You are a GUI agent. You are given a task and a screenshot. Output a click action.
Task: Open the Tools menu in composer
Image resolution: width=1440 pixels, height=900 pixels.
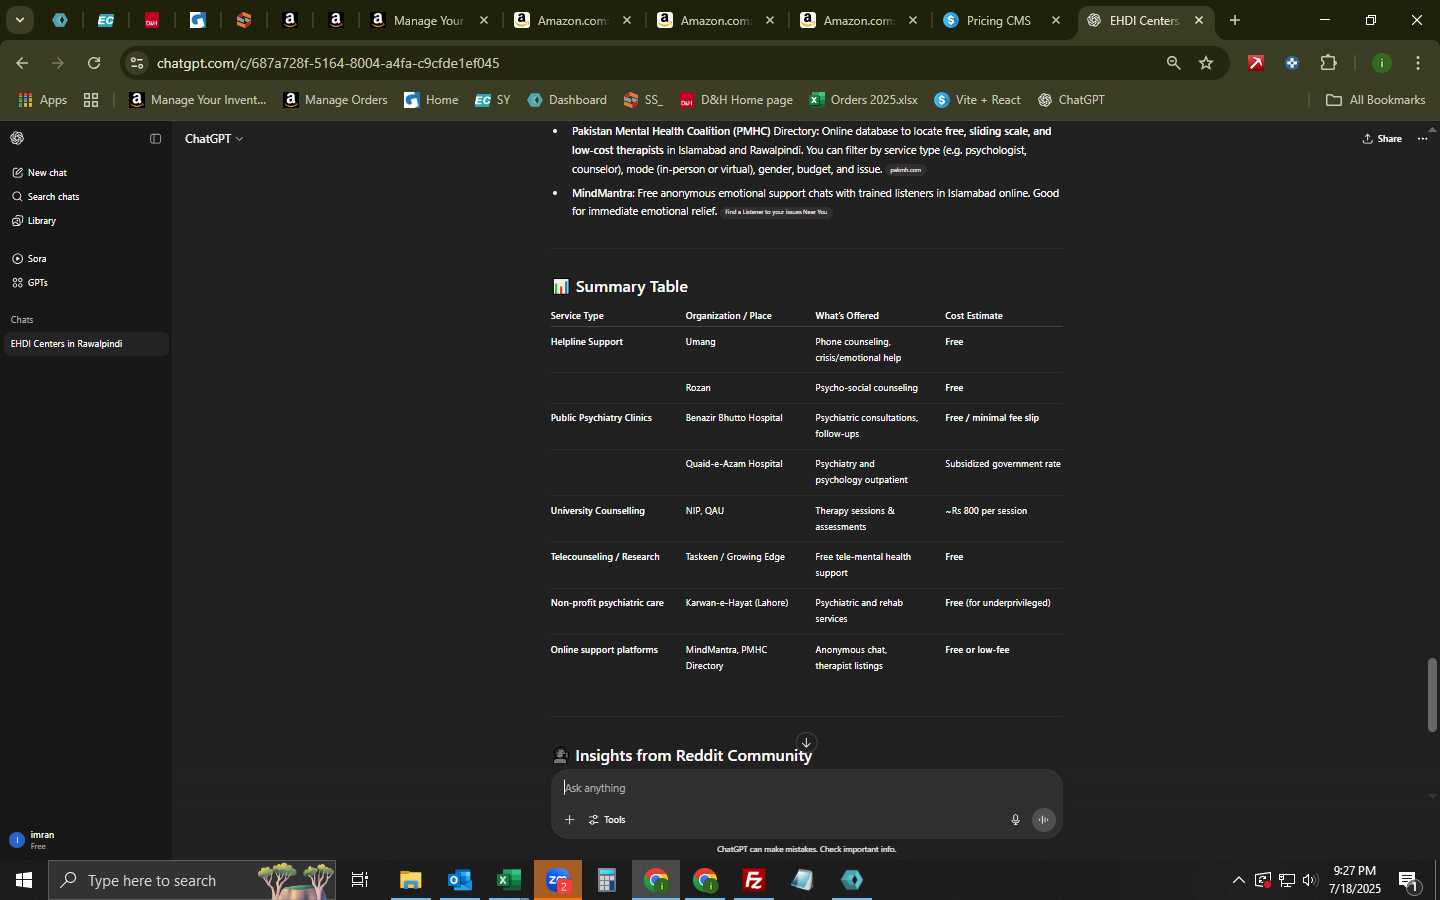click(x=607, y=820)
